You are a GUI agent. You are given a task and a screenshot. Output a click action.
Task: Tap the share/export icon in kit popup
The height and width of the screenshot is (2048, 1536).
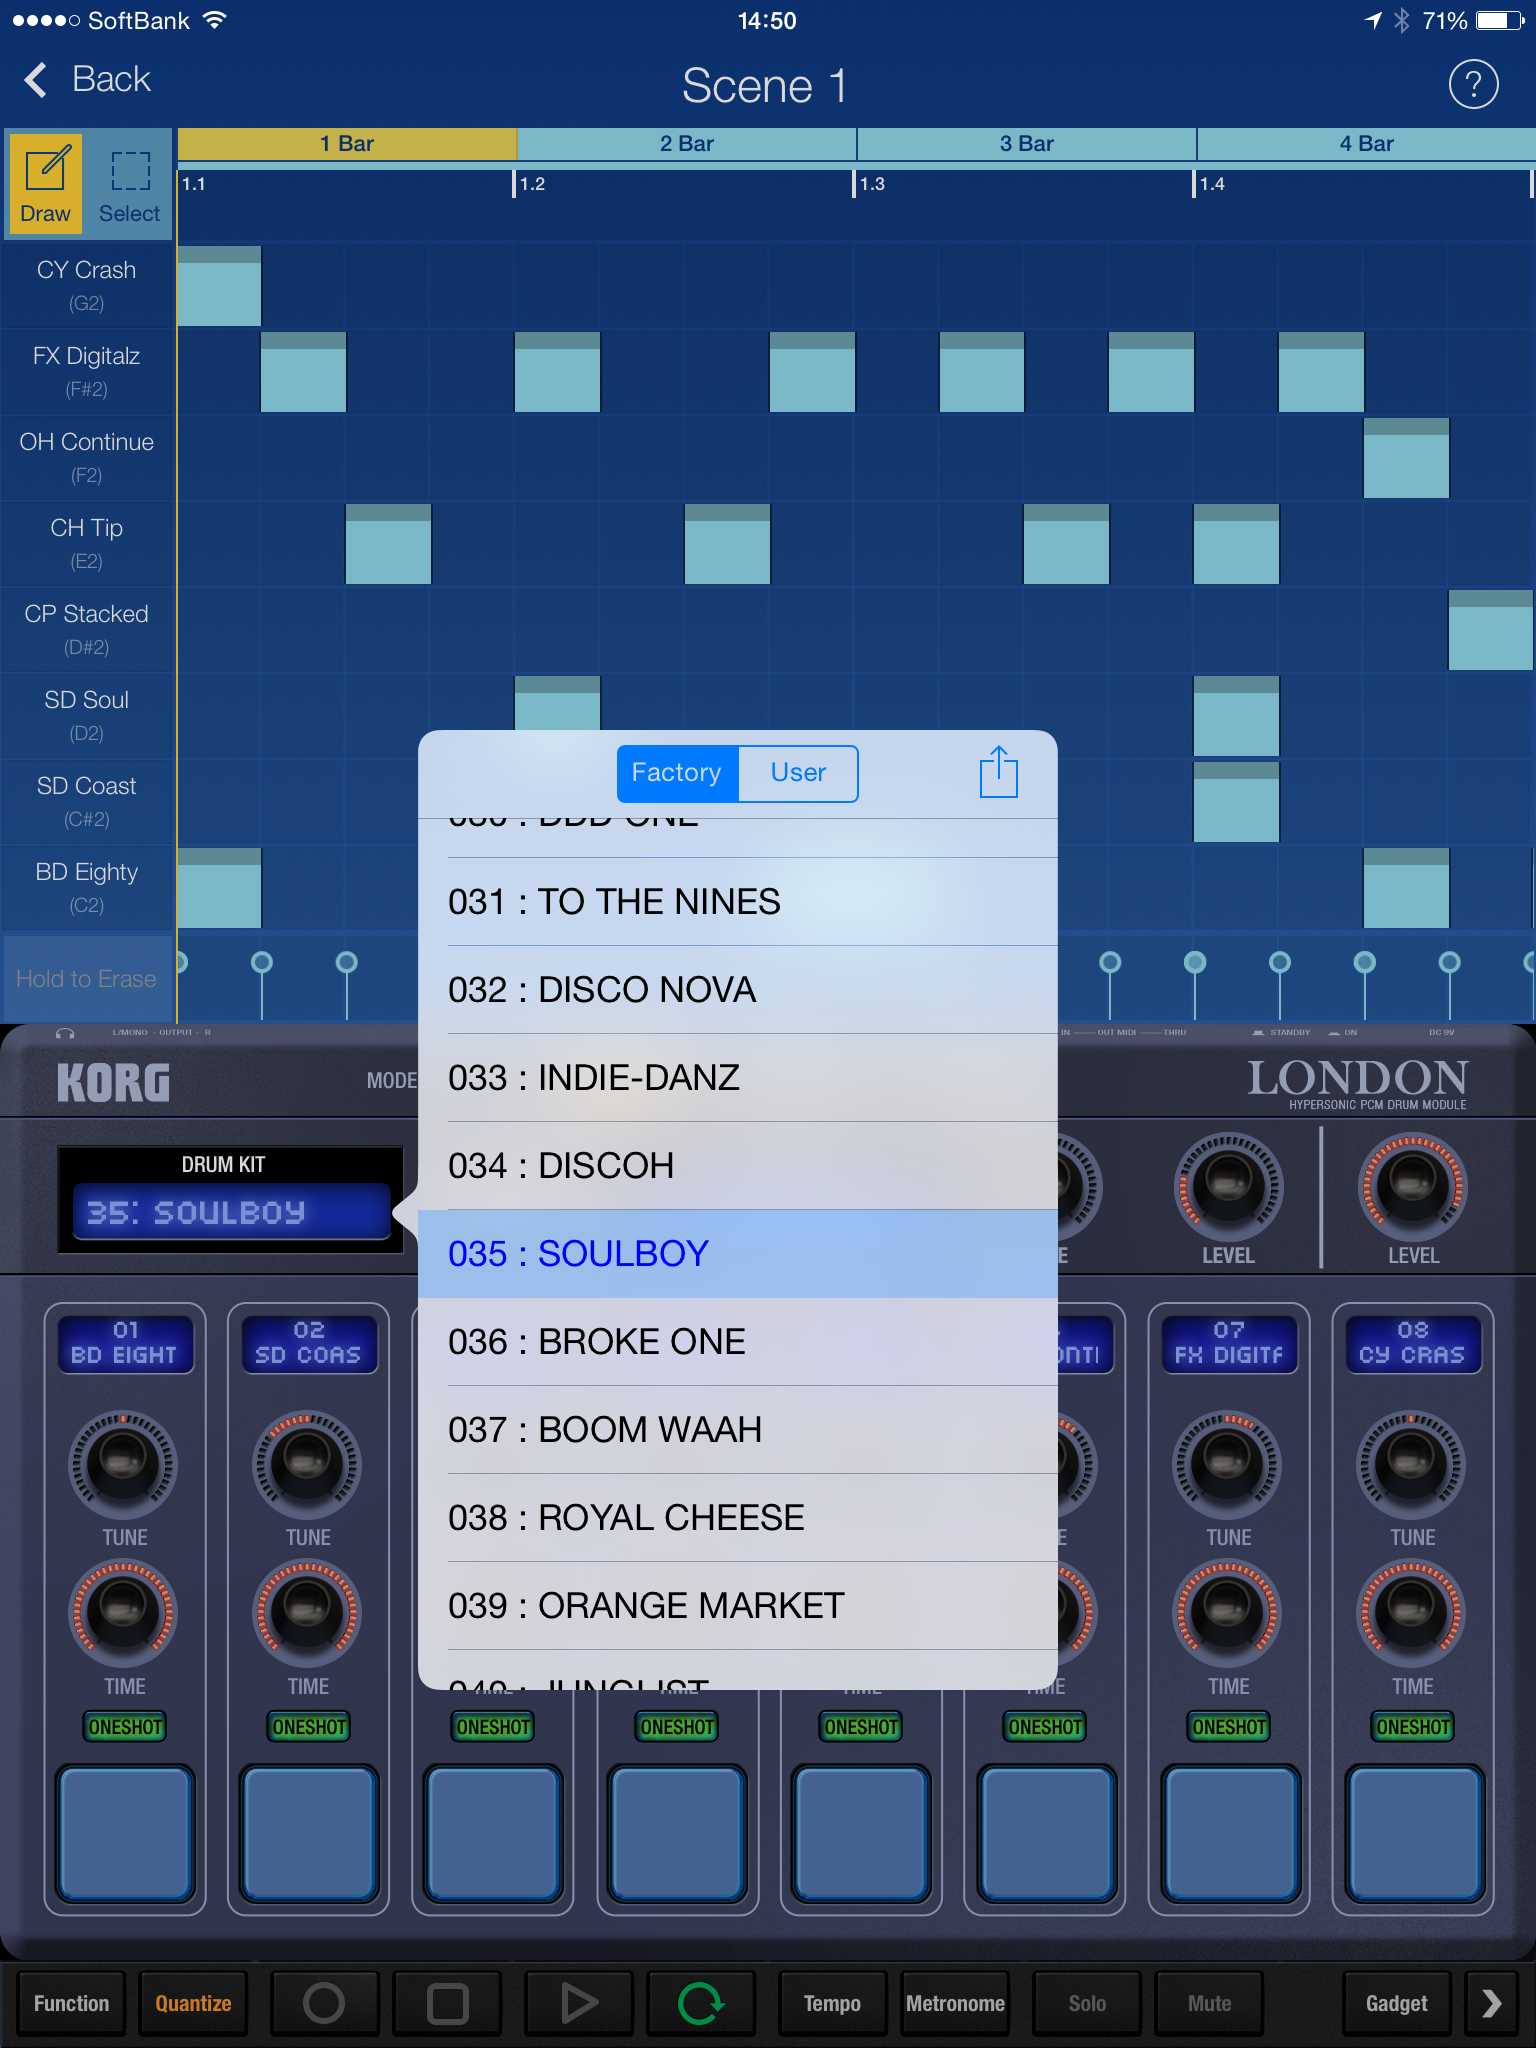tap(998, 772)
